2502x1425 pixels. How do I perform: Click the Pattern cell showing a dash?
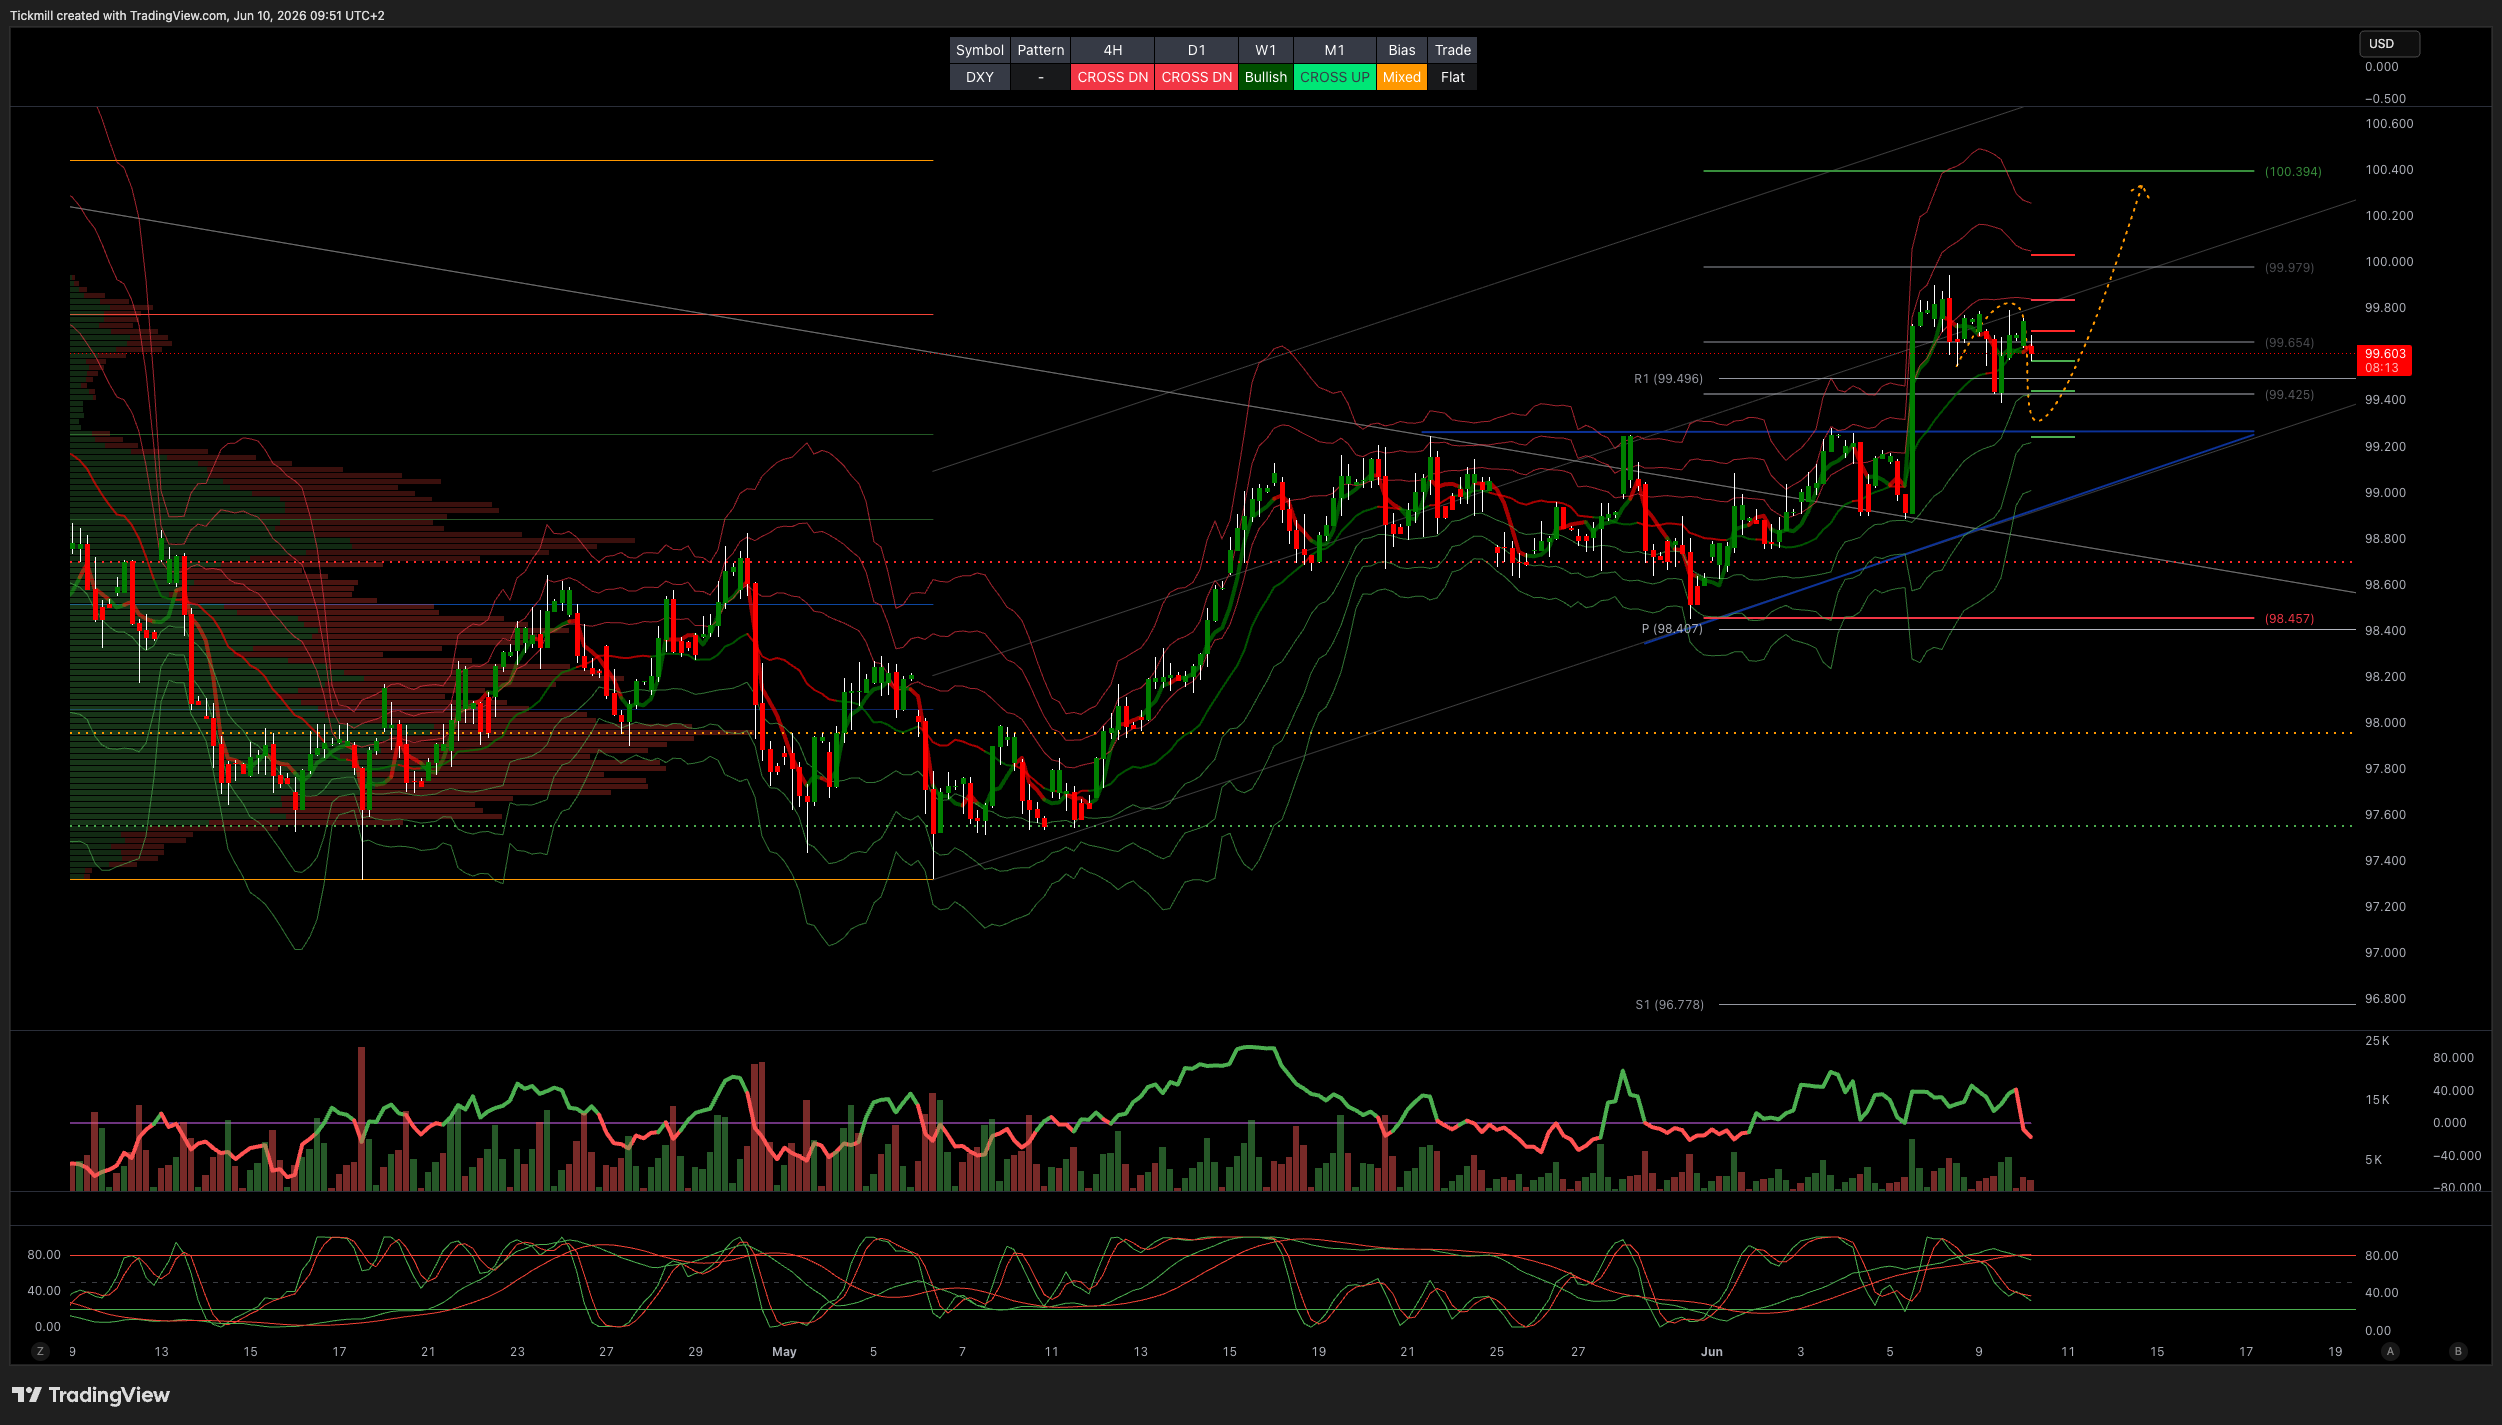[1040, 77]
